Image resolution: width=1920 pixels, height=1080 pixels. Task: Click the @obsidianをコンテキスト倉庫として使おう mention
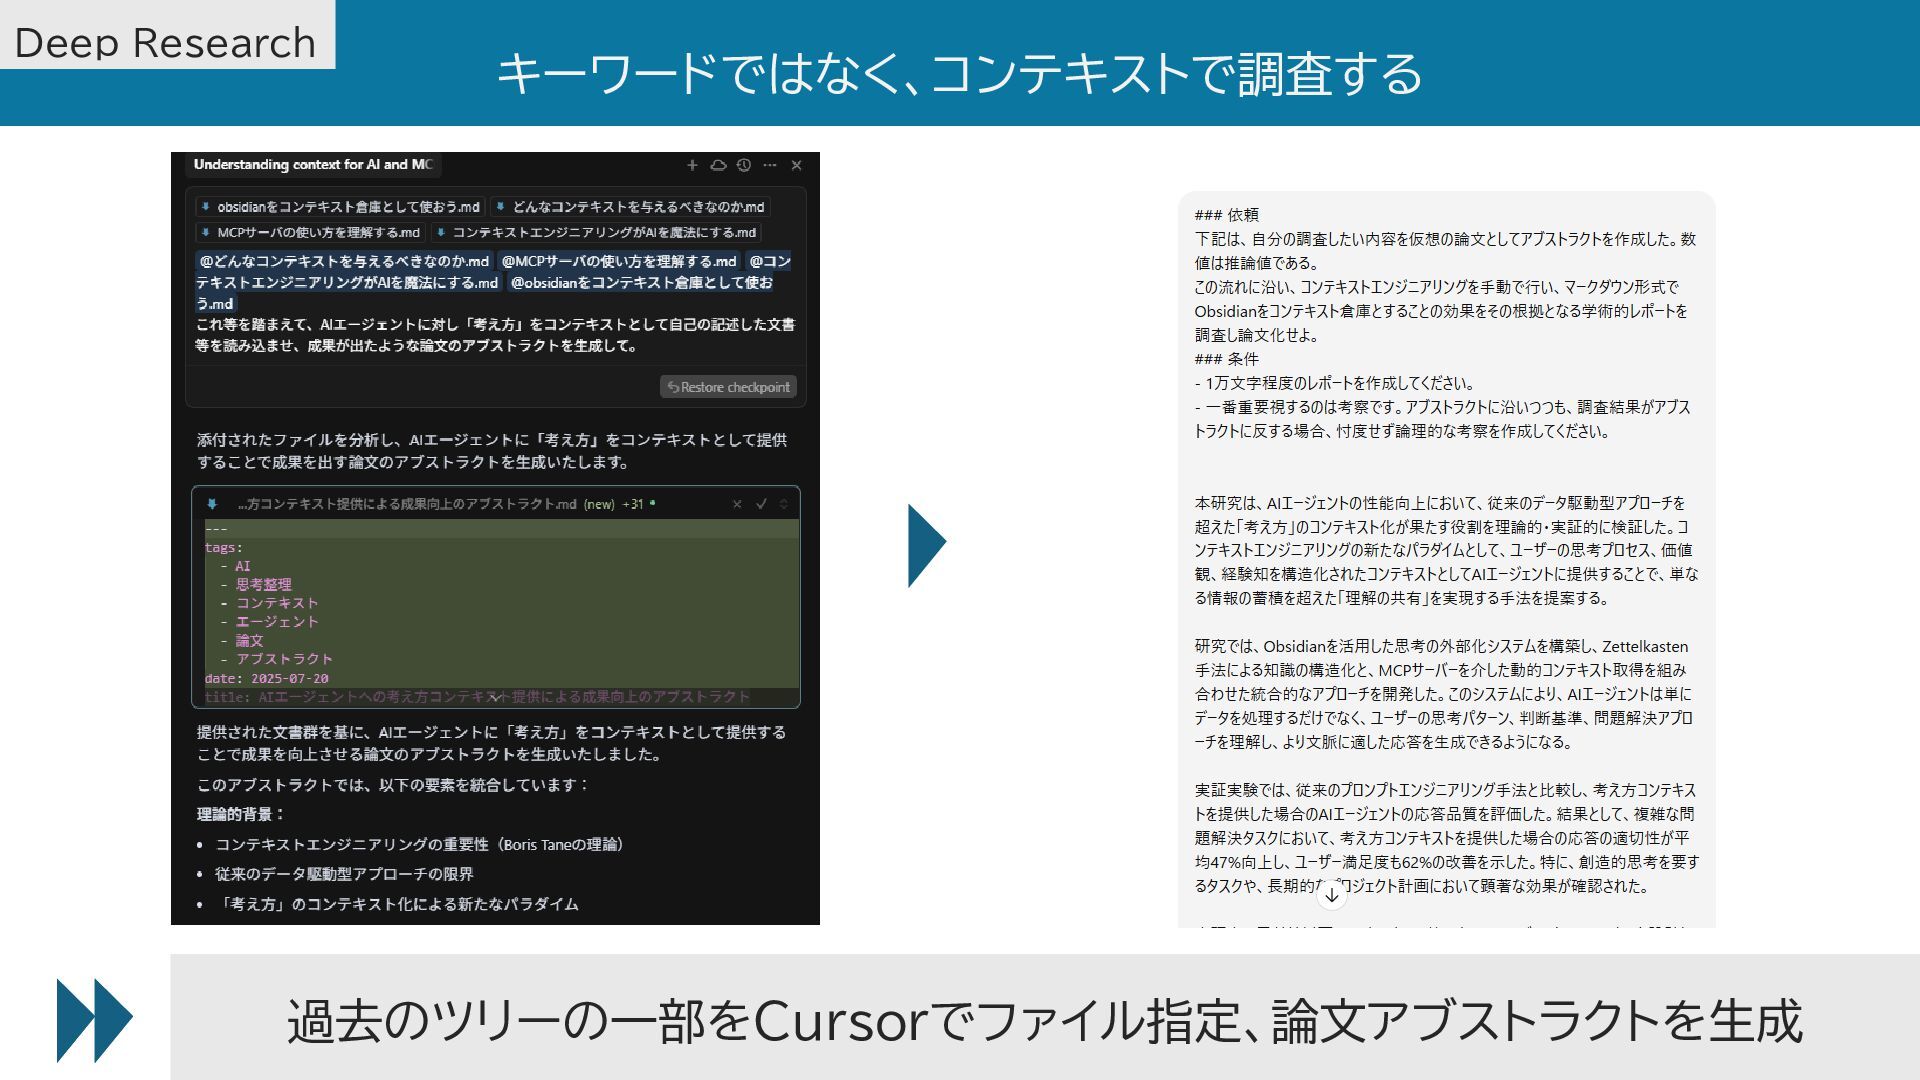[x=641, y=283]
